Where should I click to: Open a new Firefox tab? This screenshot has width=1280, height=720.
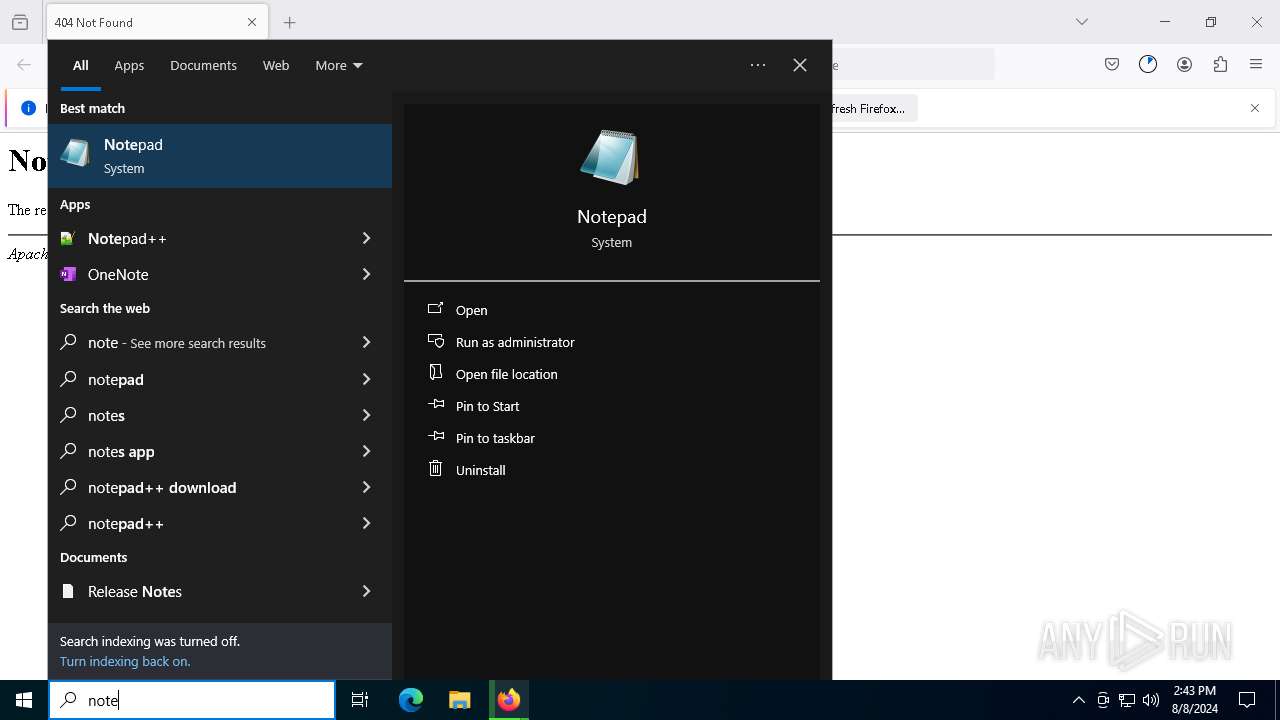[x=289, y=22]
